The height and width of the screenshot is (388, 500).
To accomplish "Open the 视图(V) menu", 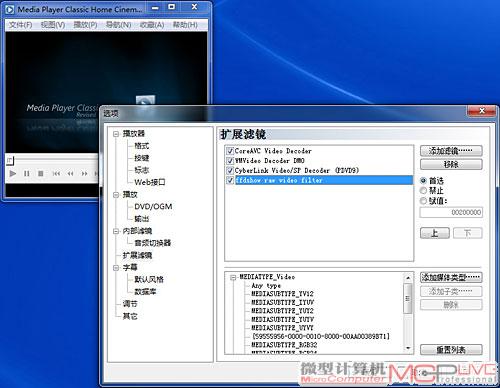I will click(x=53, y=25).
